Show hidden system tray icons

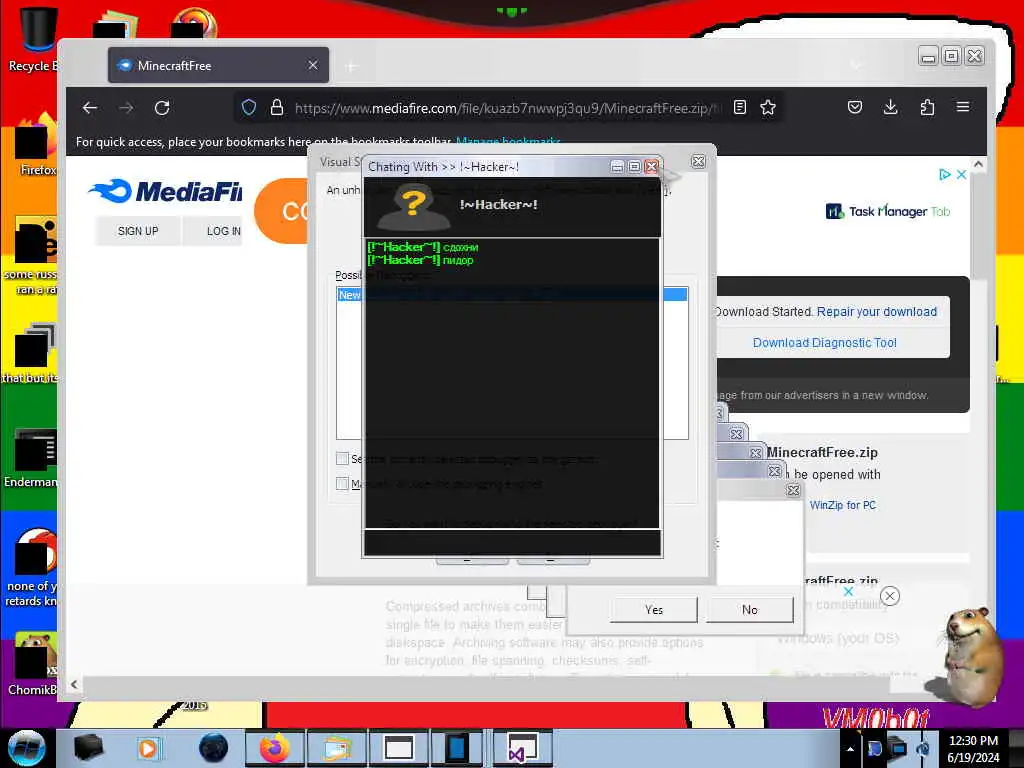pyautogui.click(x=850, y=749)
